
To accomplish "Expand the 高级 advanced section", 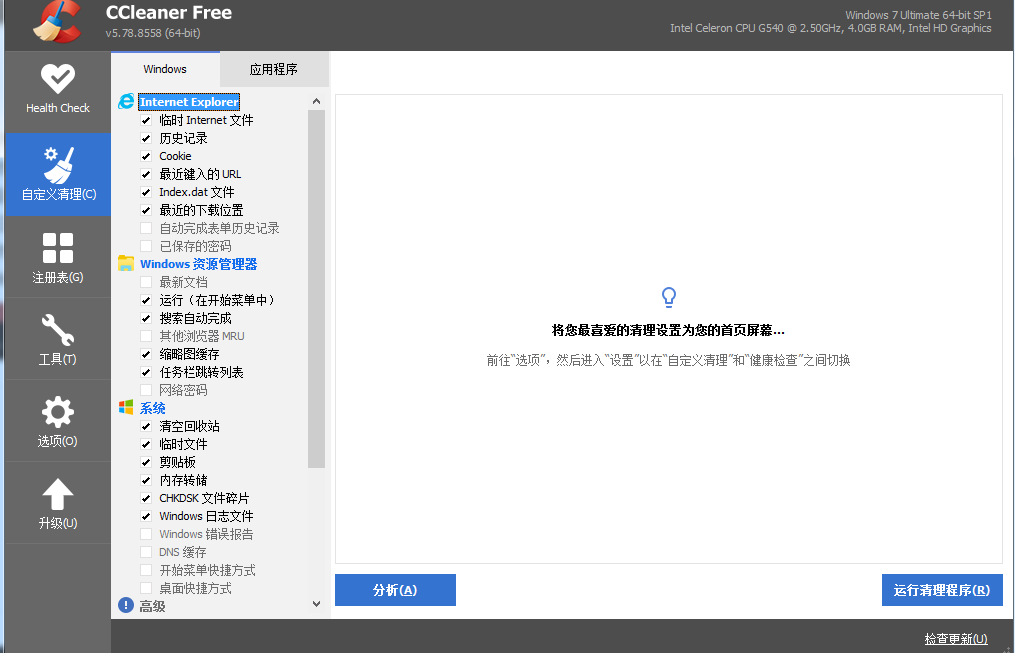I will tap(151, 603).
